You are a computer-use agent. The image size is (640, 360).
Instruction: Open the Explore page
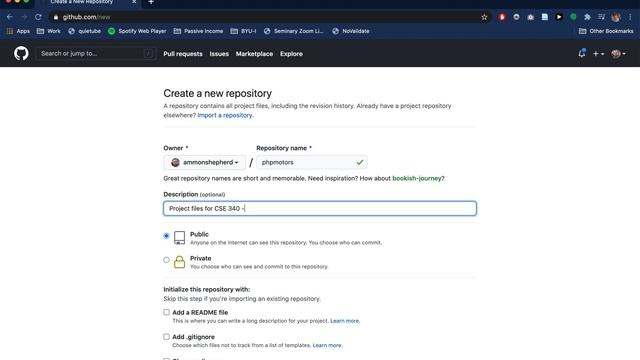tap(291, 54)
